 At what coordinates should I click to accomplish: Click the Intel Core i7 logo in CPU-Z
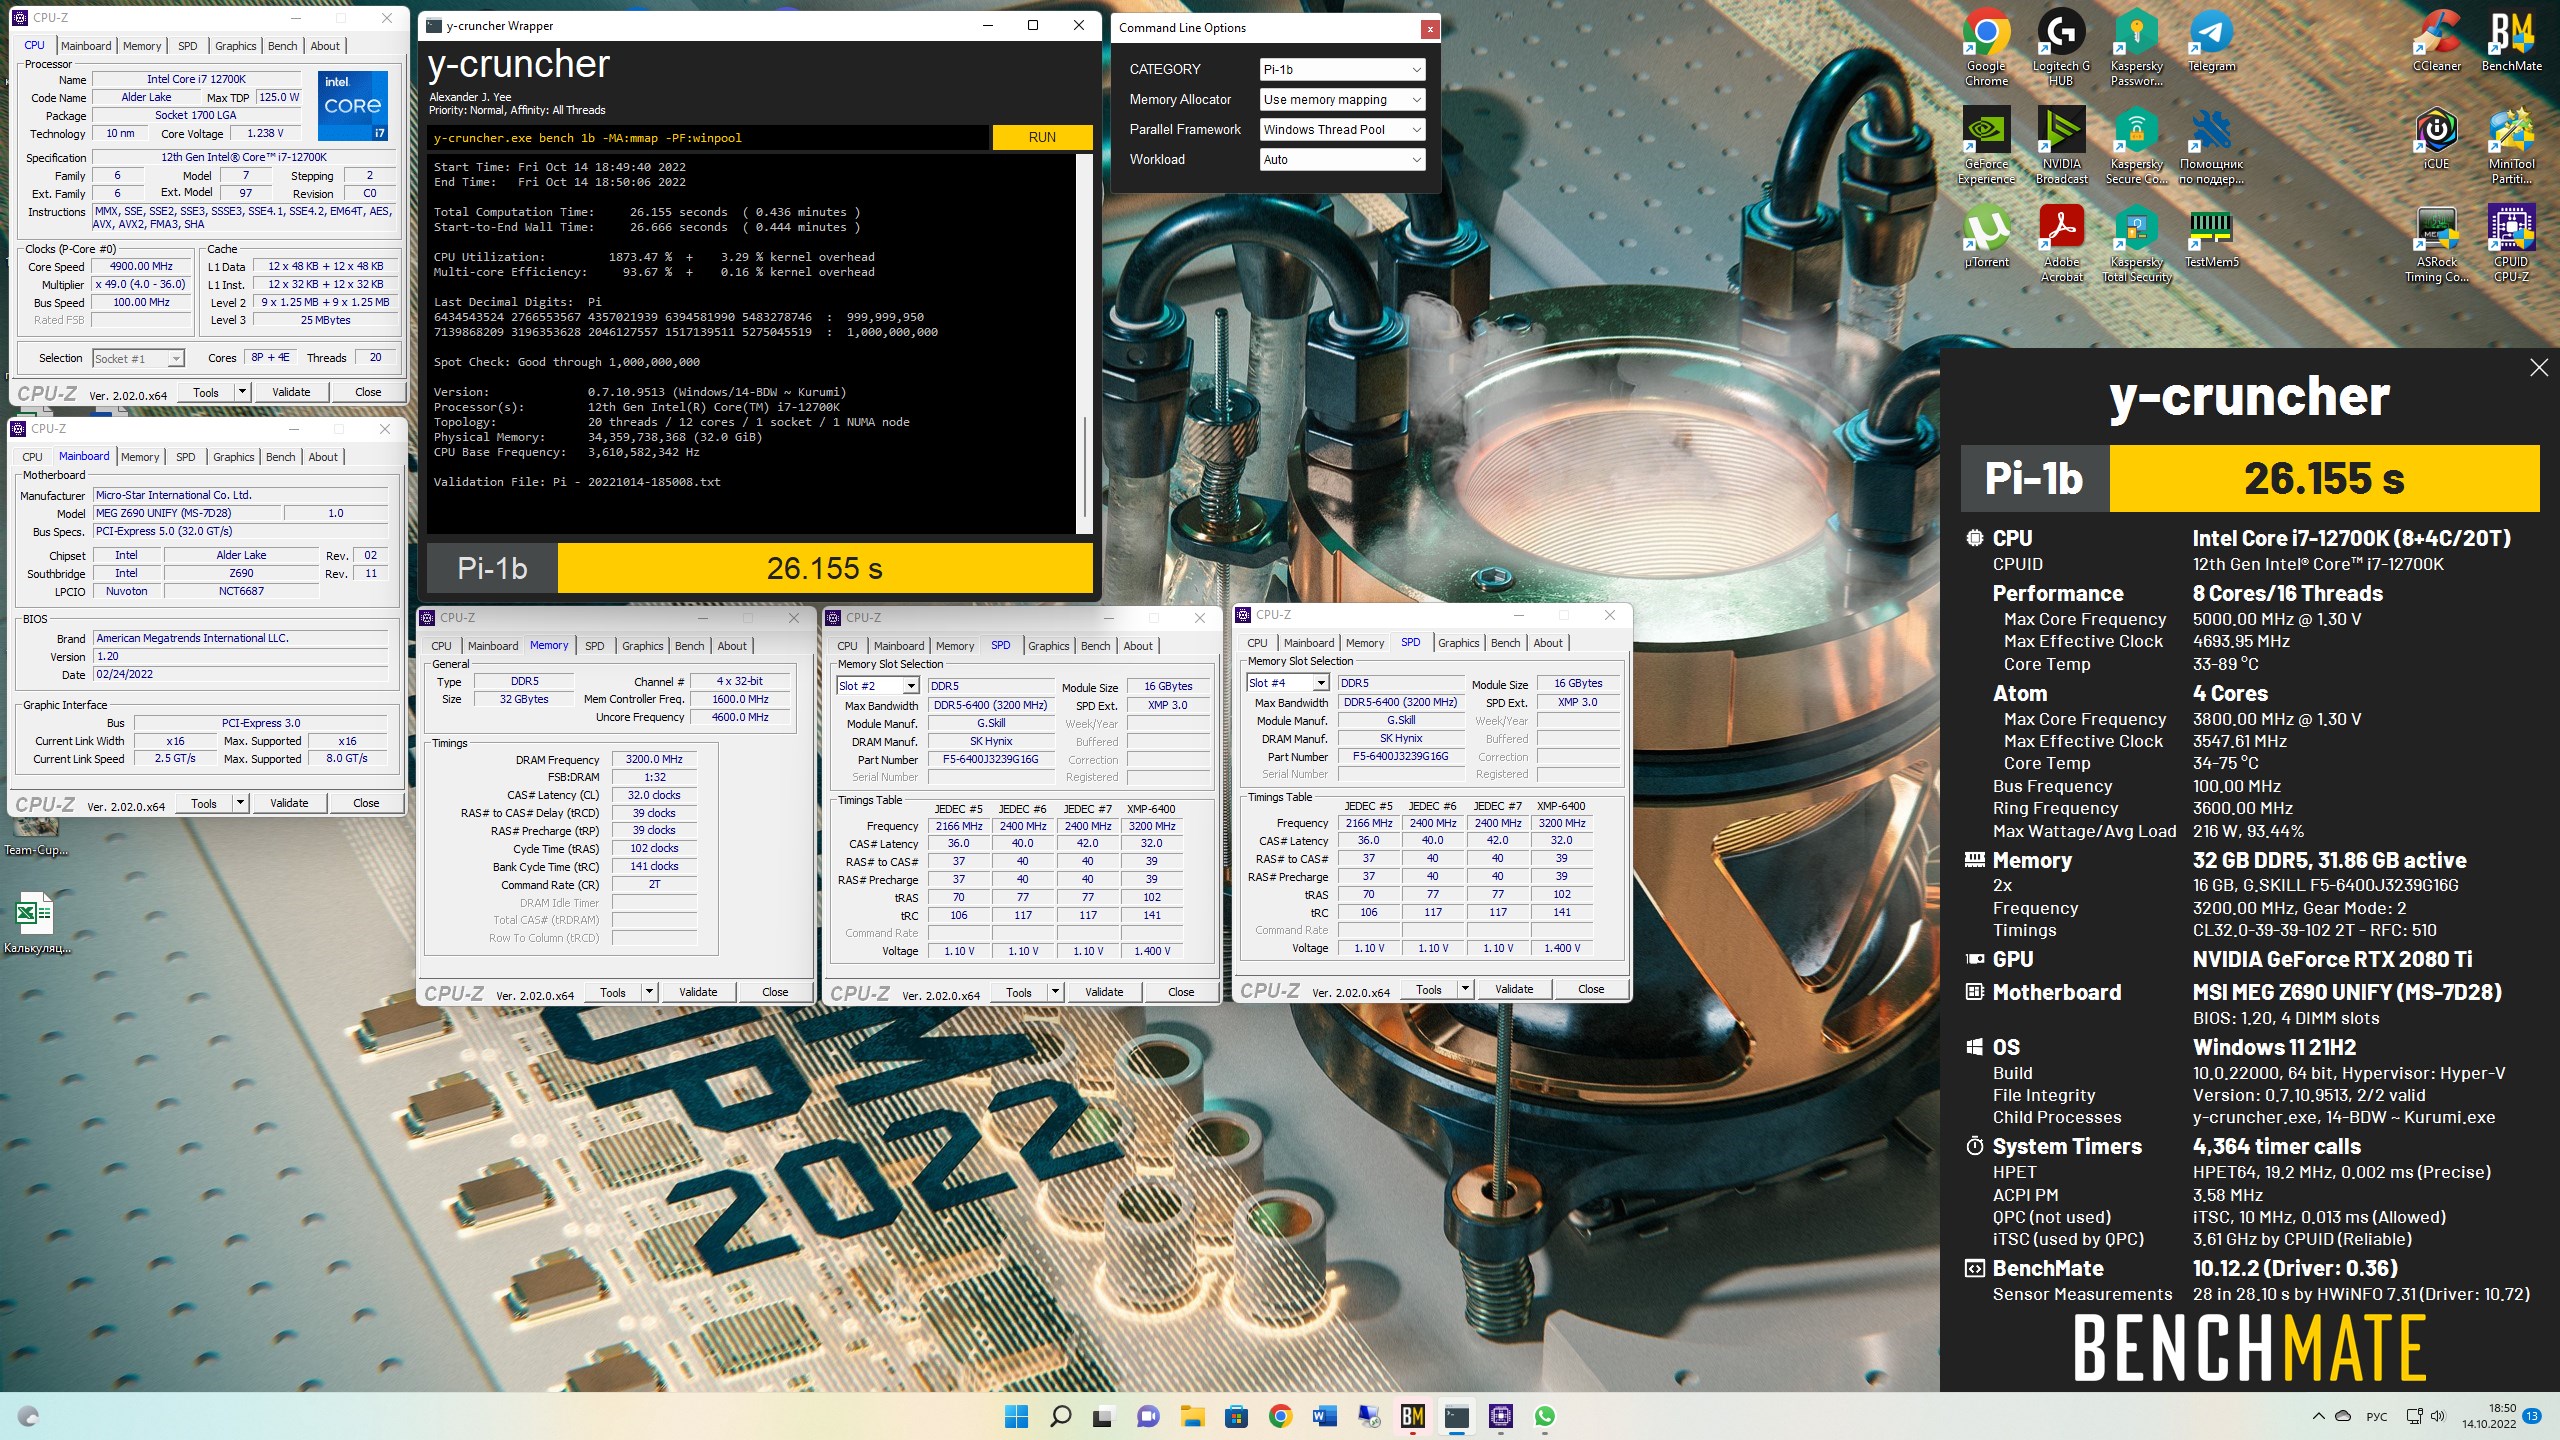point(353,105)
